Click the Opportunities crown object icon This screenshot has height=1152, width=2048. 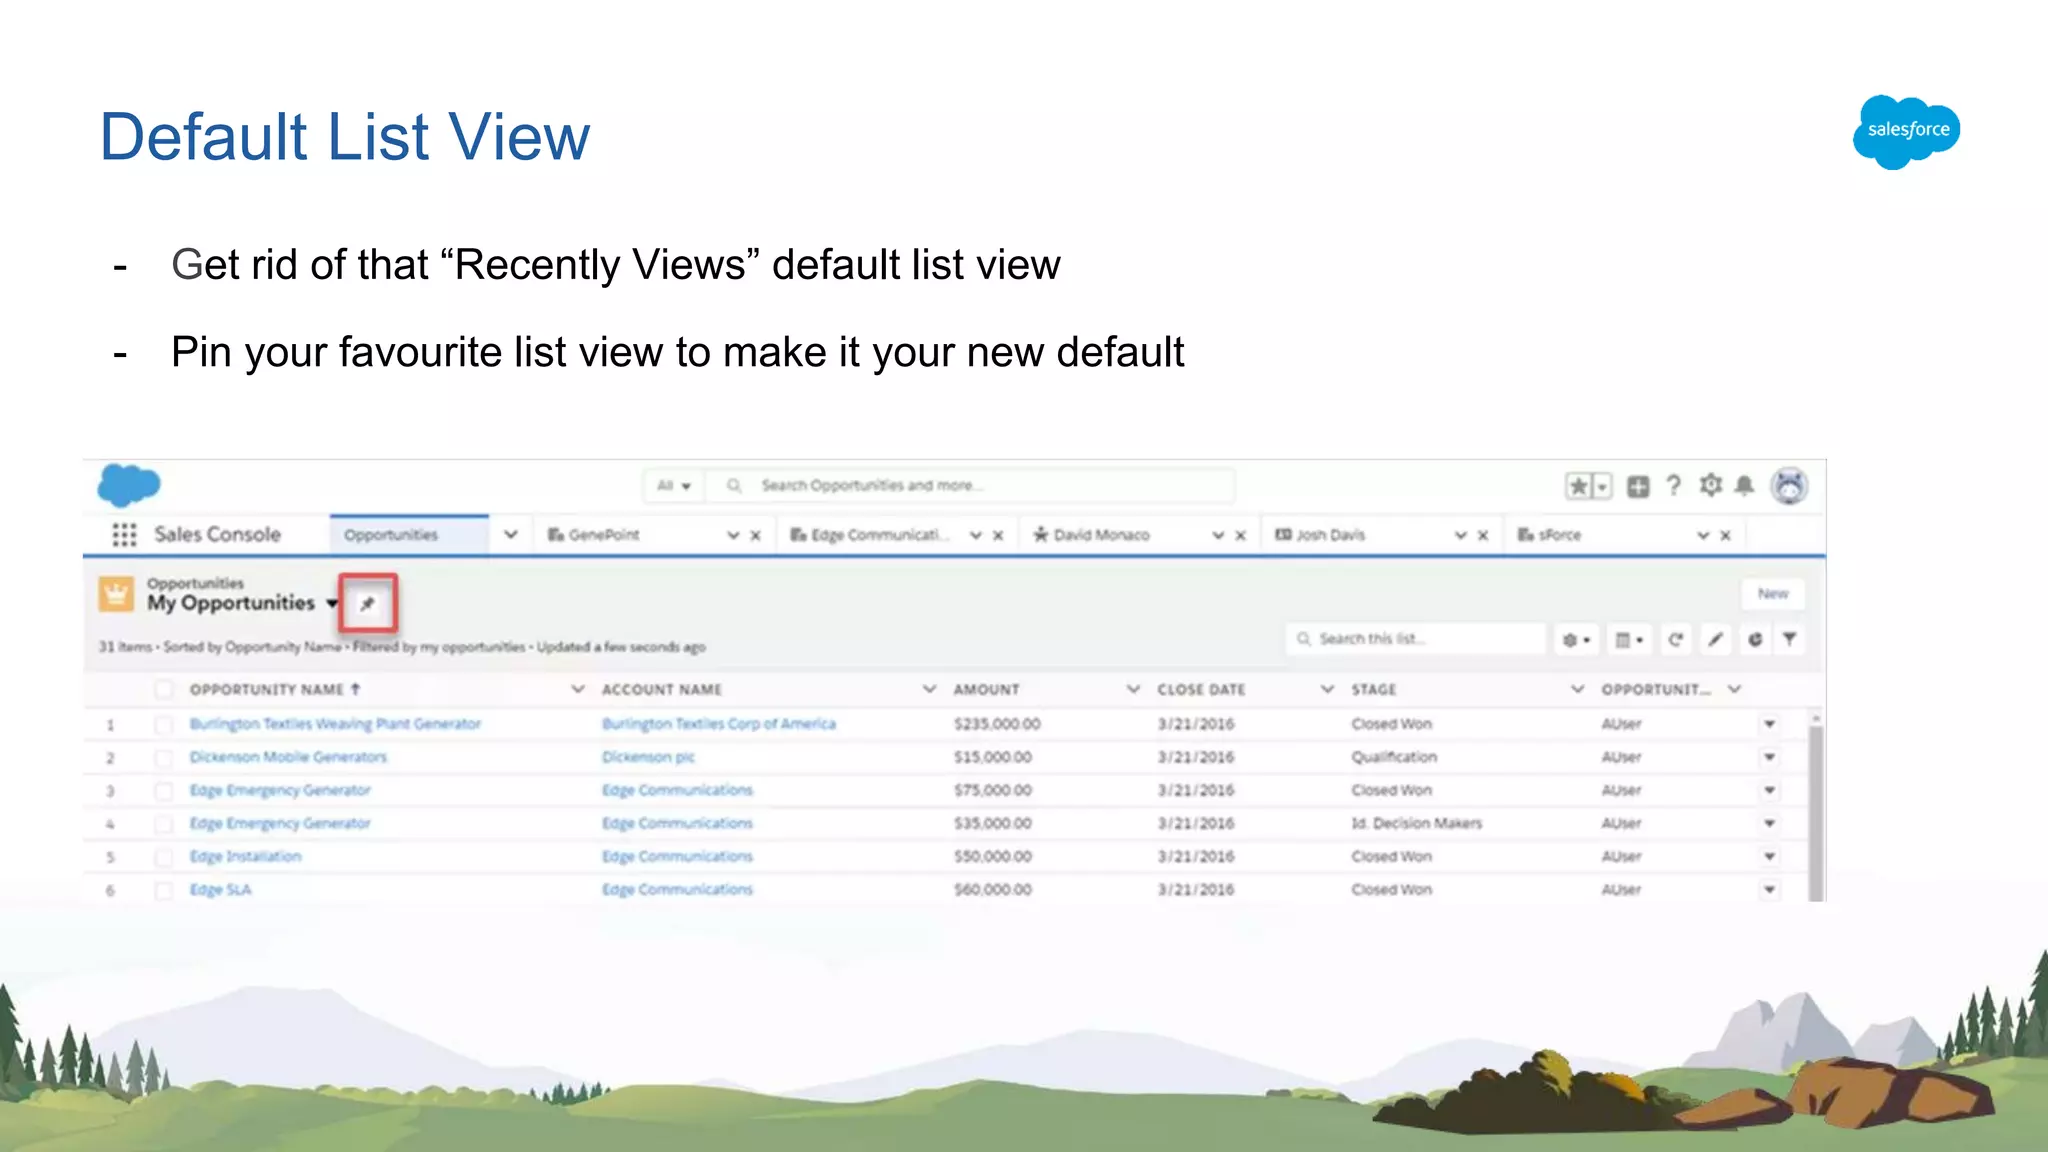116,593
